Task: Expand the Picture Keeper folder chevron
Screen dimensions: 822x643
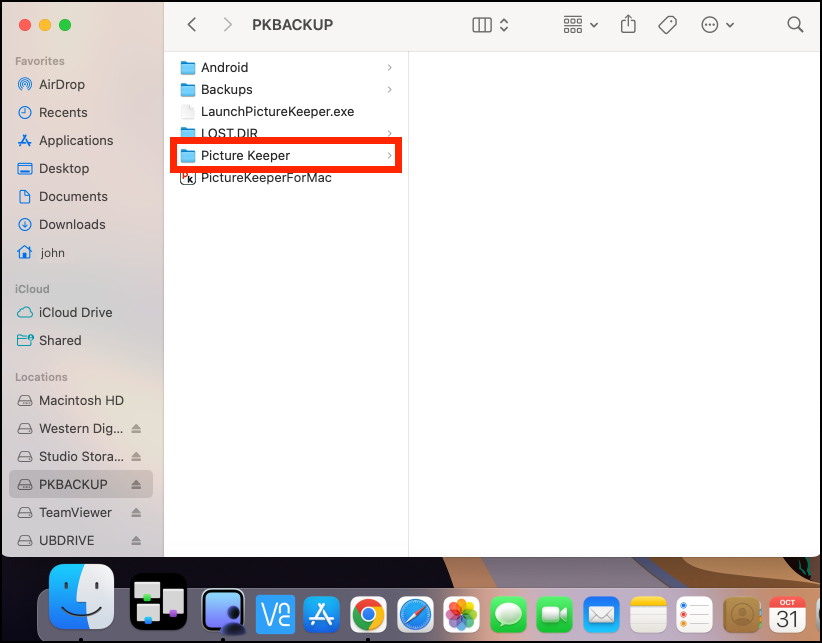Action: point(390,156)
